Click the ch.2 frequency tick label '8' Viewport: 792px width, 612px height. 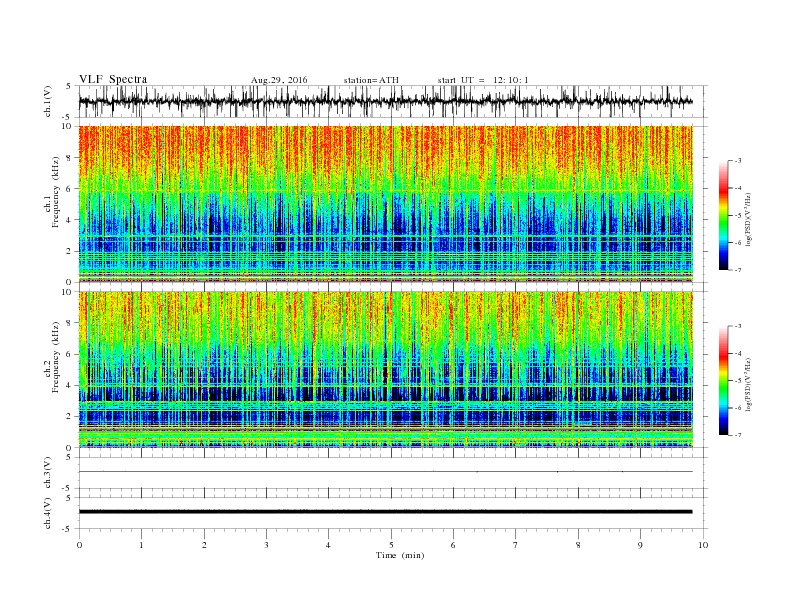pyautogui.click(x=70, y=323)
